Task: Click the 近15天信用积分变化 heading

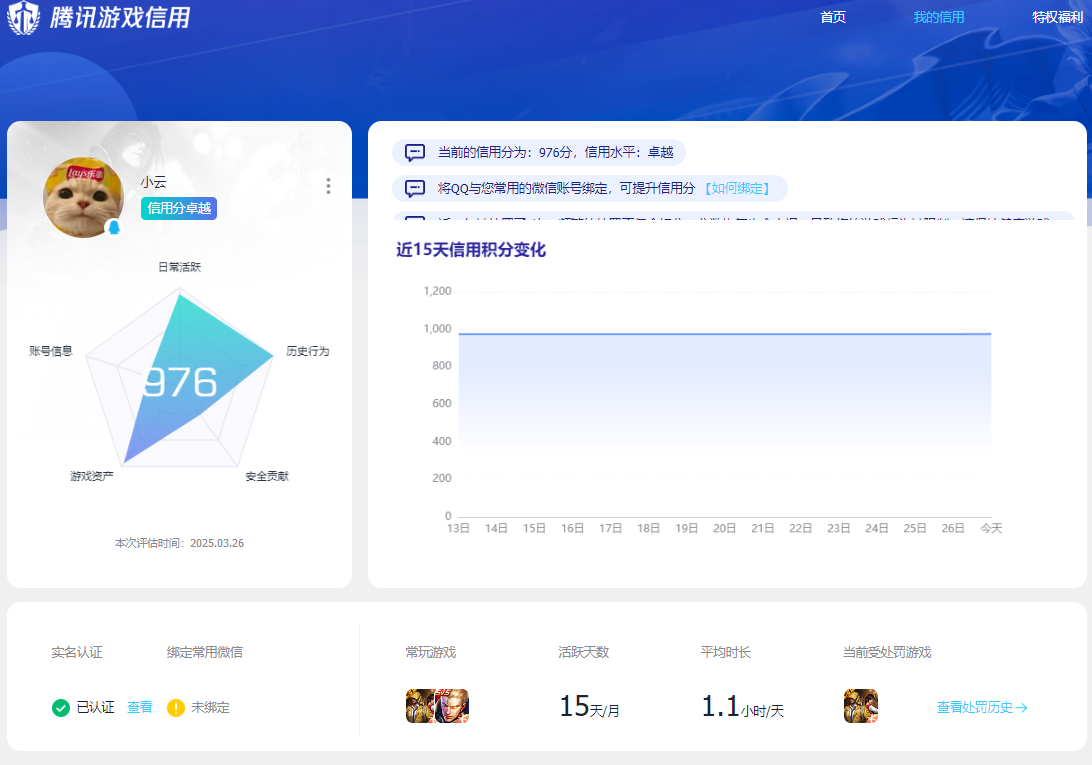Action: point(471,250)
